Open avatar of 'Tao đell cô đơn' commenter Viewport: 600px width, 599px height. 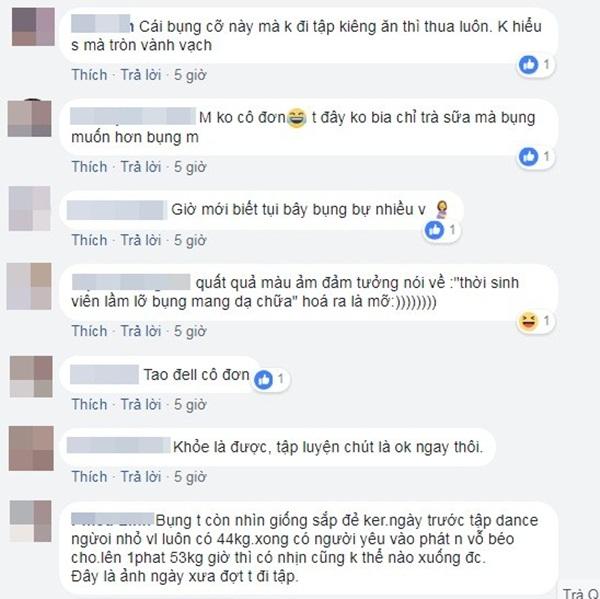(31, 377)
